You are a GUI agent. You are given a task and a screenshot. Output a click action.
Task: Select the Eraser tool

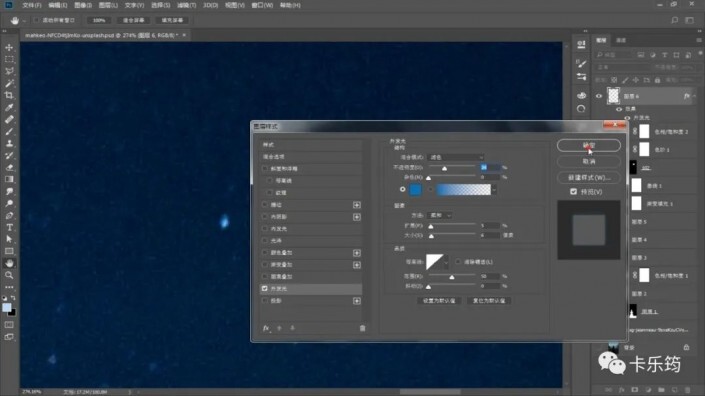pos(9,167)
